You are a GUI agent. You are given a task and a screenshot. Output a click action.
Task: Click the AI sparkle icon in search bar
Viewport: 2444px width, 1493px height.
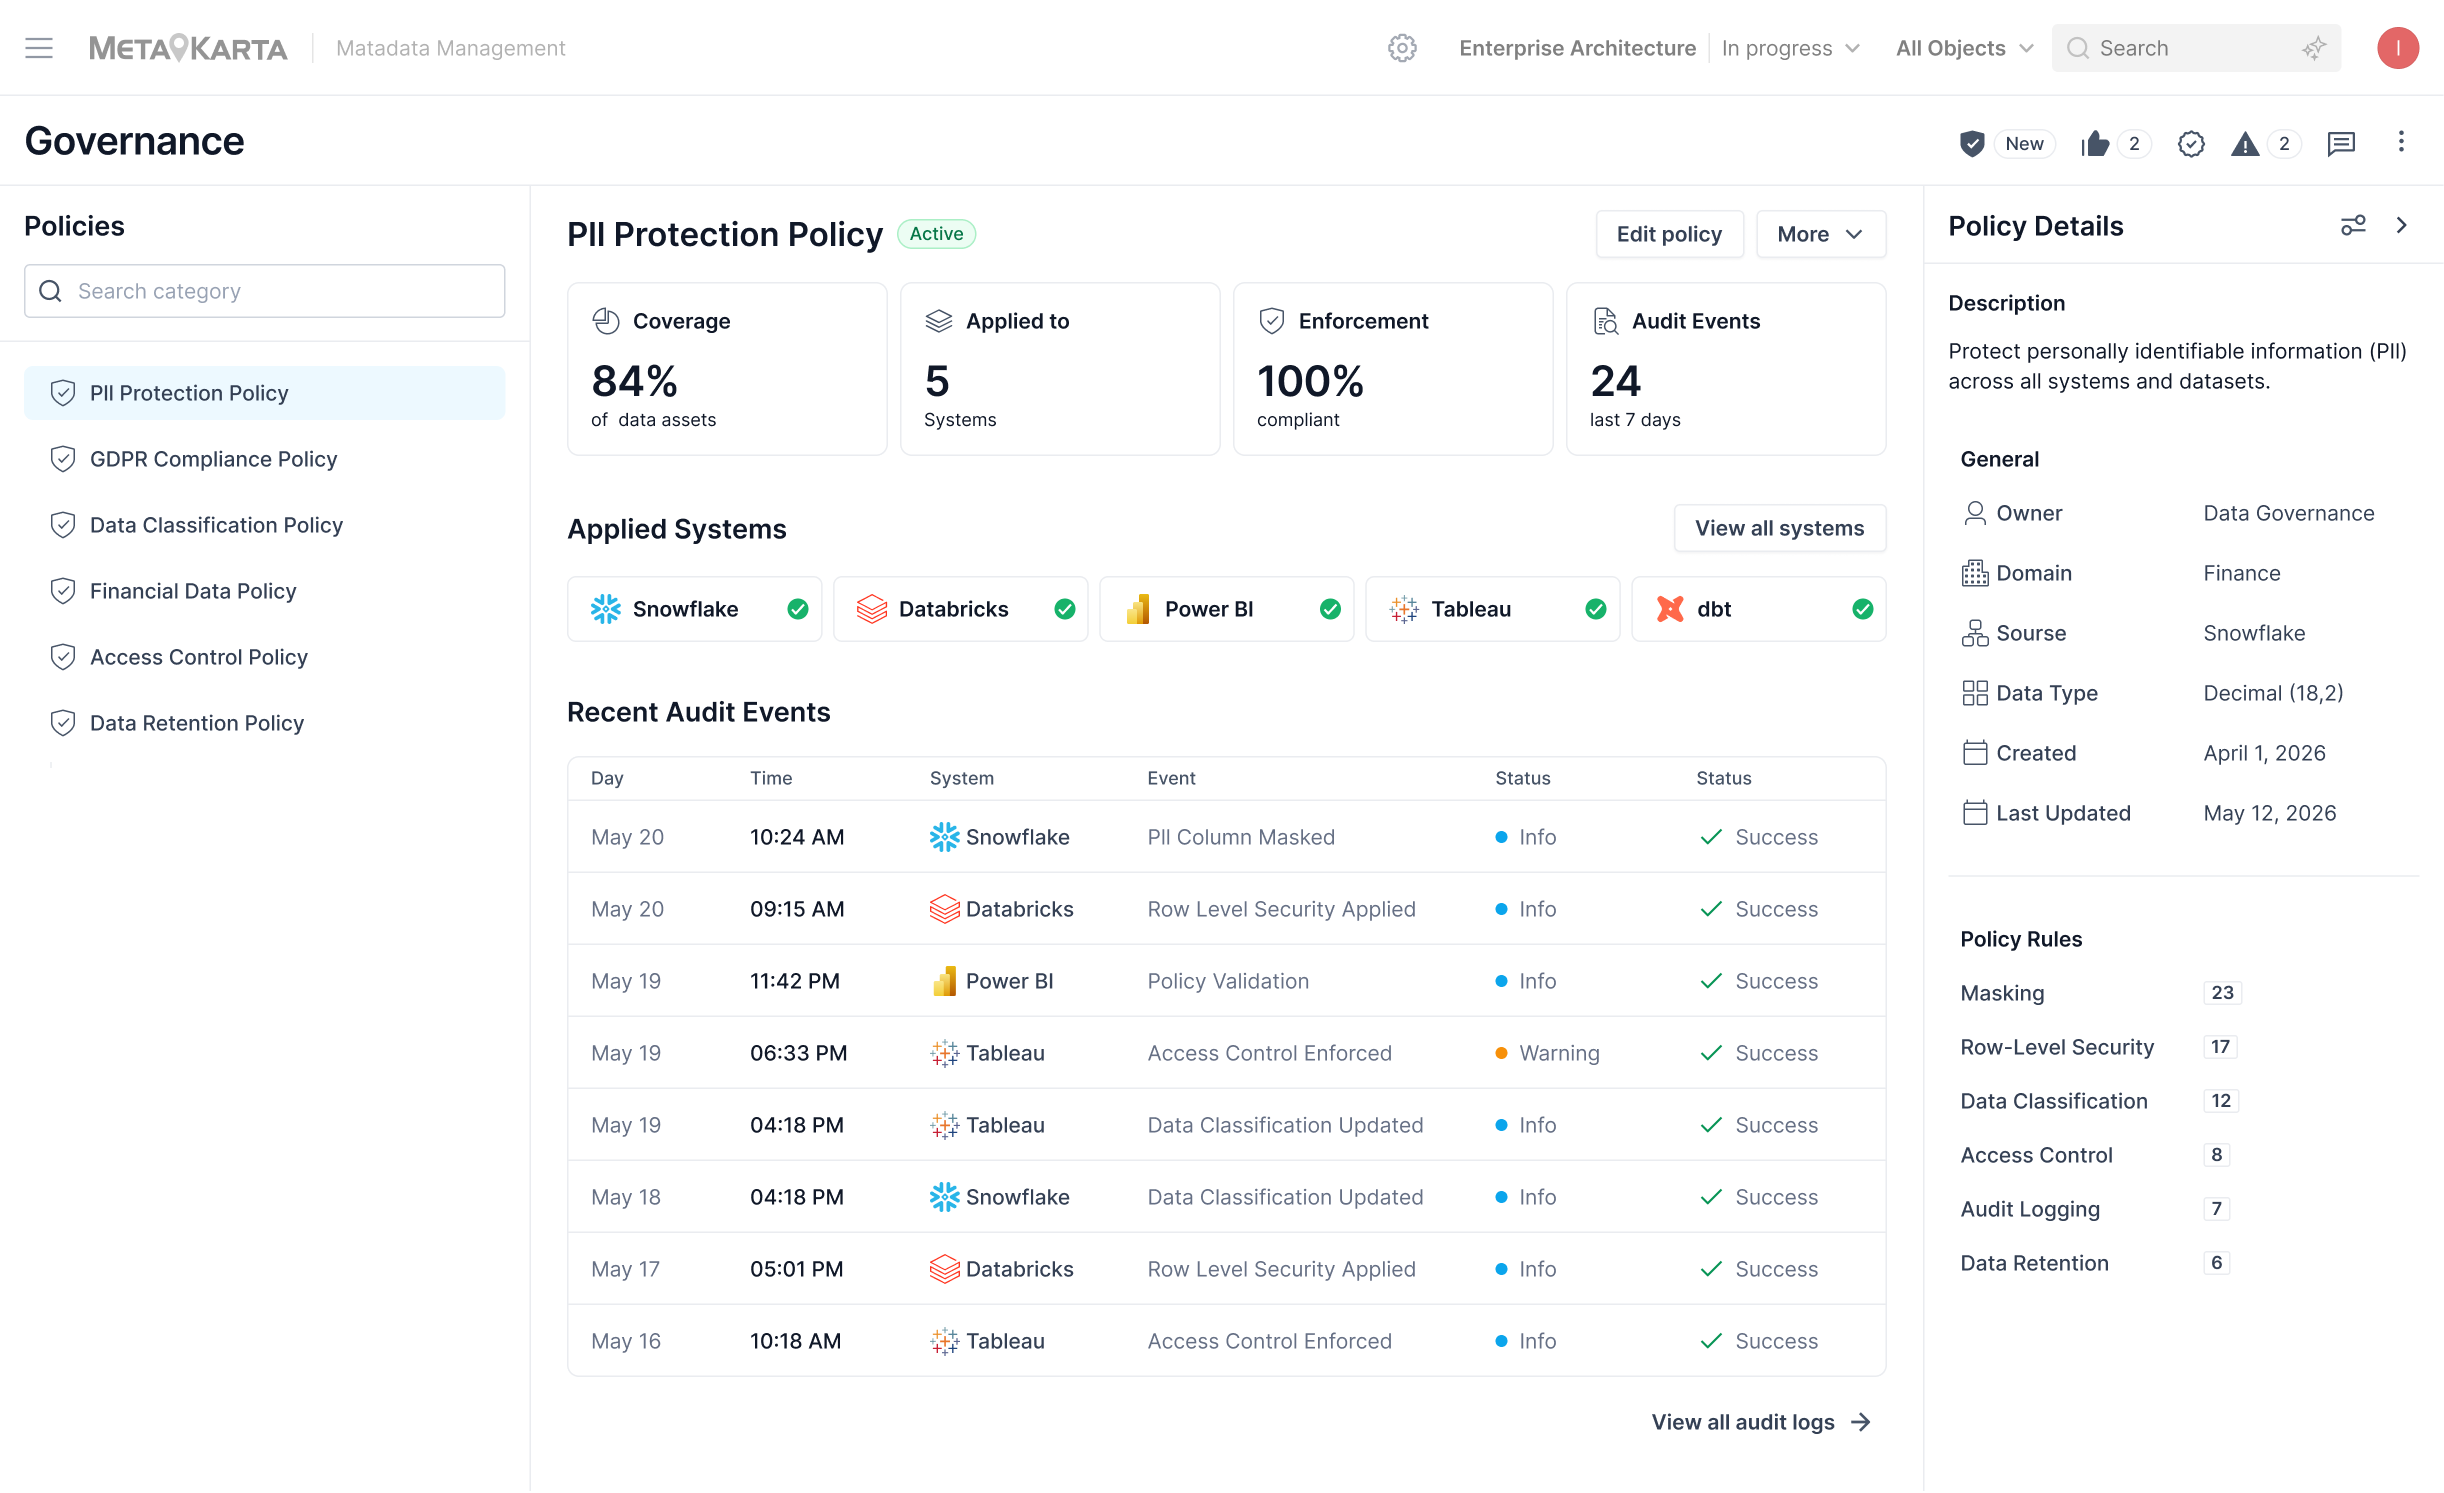(2314, 48)
